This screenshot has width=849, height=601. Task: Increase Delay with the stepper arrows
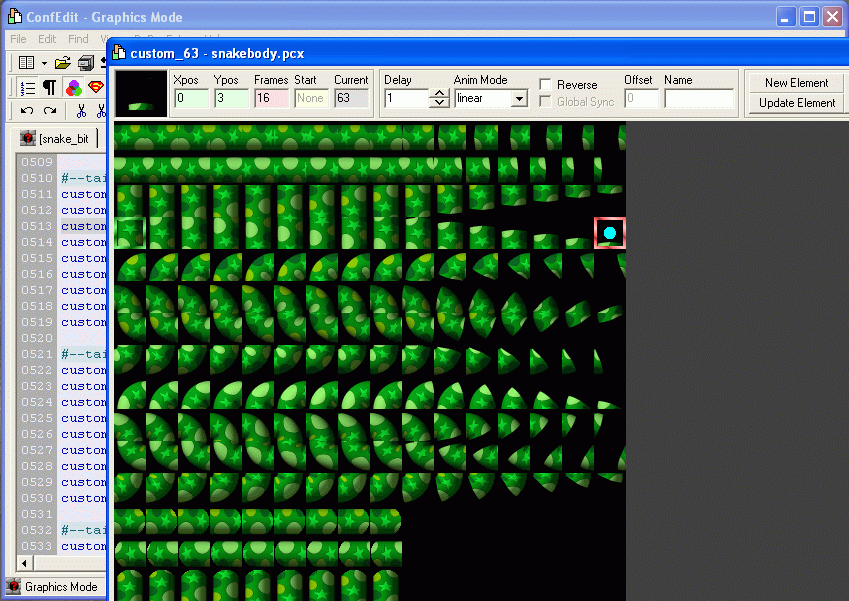pyautogui.click(x=439, y=94)
